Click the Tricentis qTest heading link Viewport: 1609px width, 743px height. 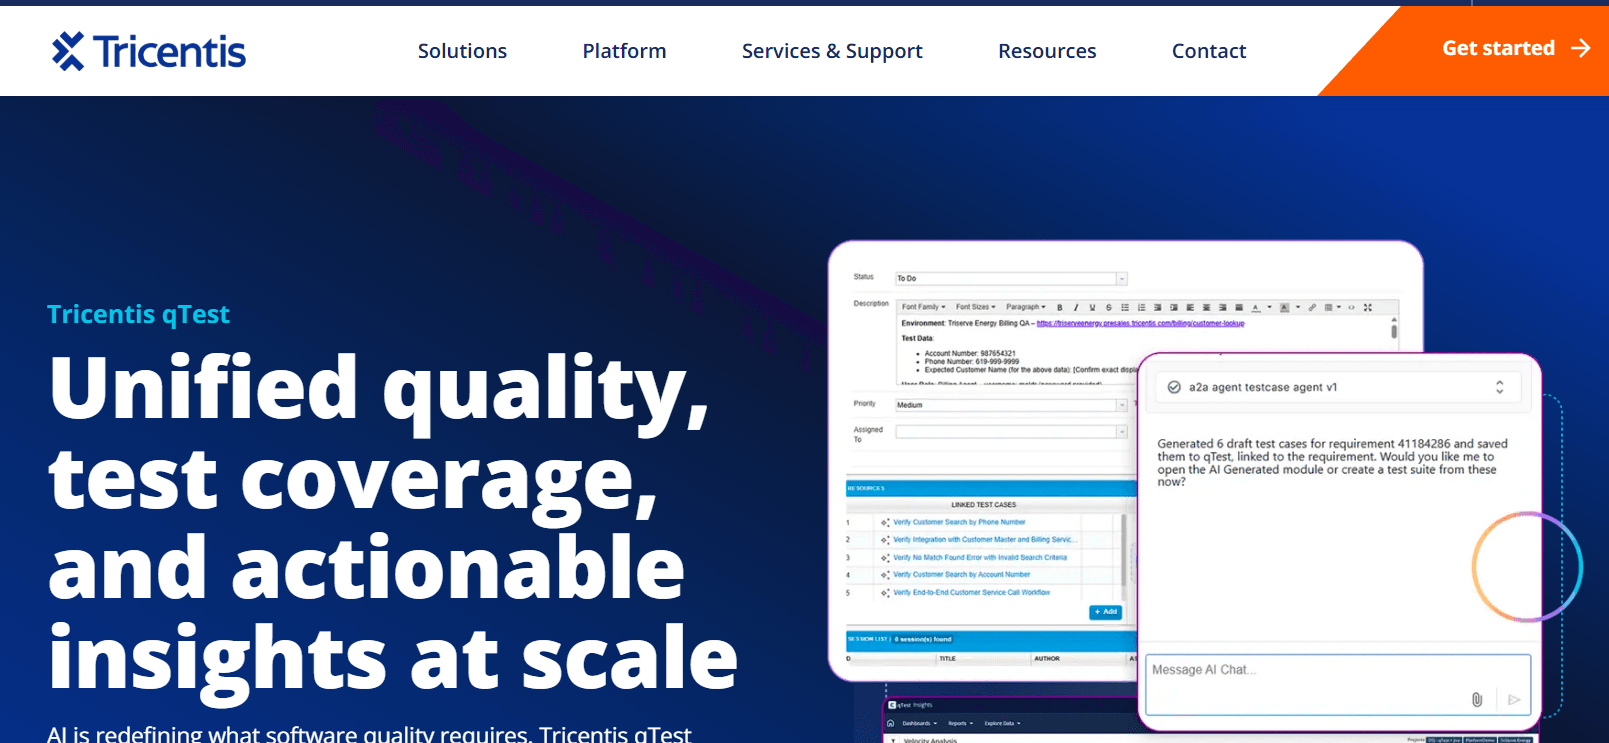coord(138,314)
